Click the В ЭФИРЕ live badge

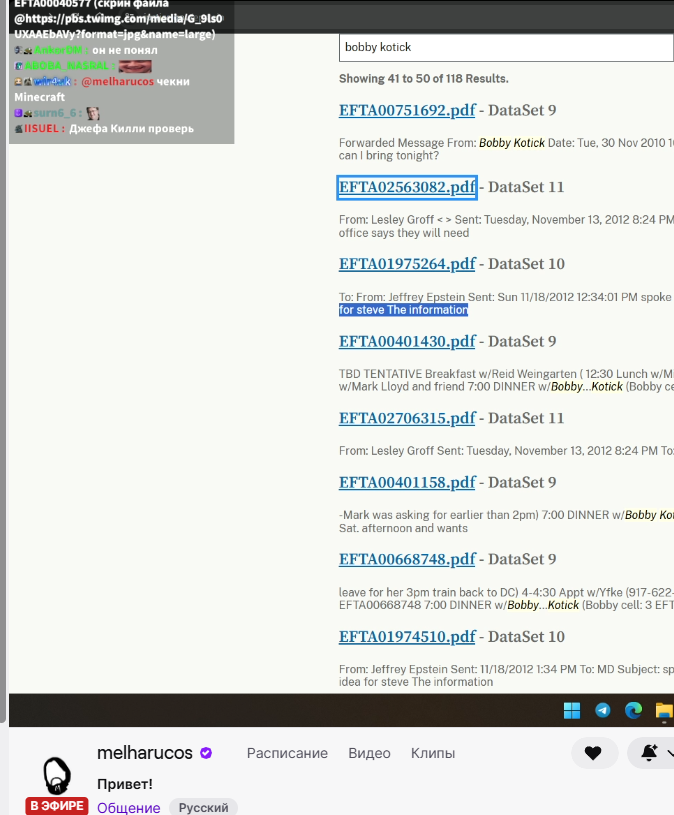(57, 806)
